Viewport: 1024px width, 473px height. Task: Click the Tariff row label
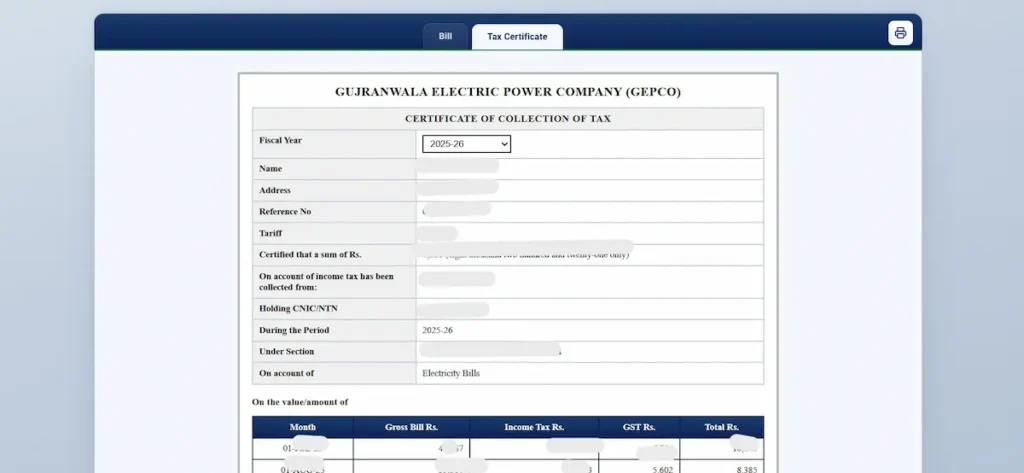[270, 233]
